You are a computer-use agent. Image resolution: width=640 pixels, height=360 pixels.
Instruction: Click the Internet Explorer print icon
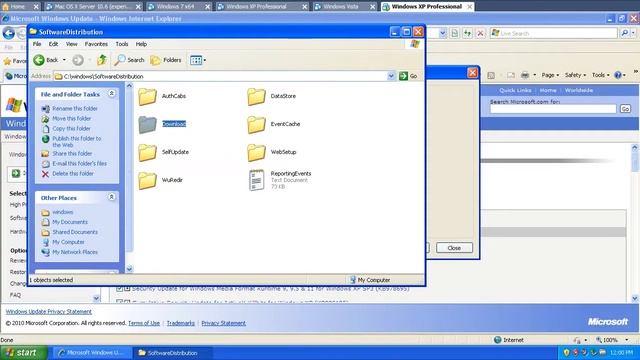[x=525, y=75]
